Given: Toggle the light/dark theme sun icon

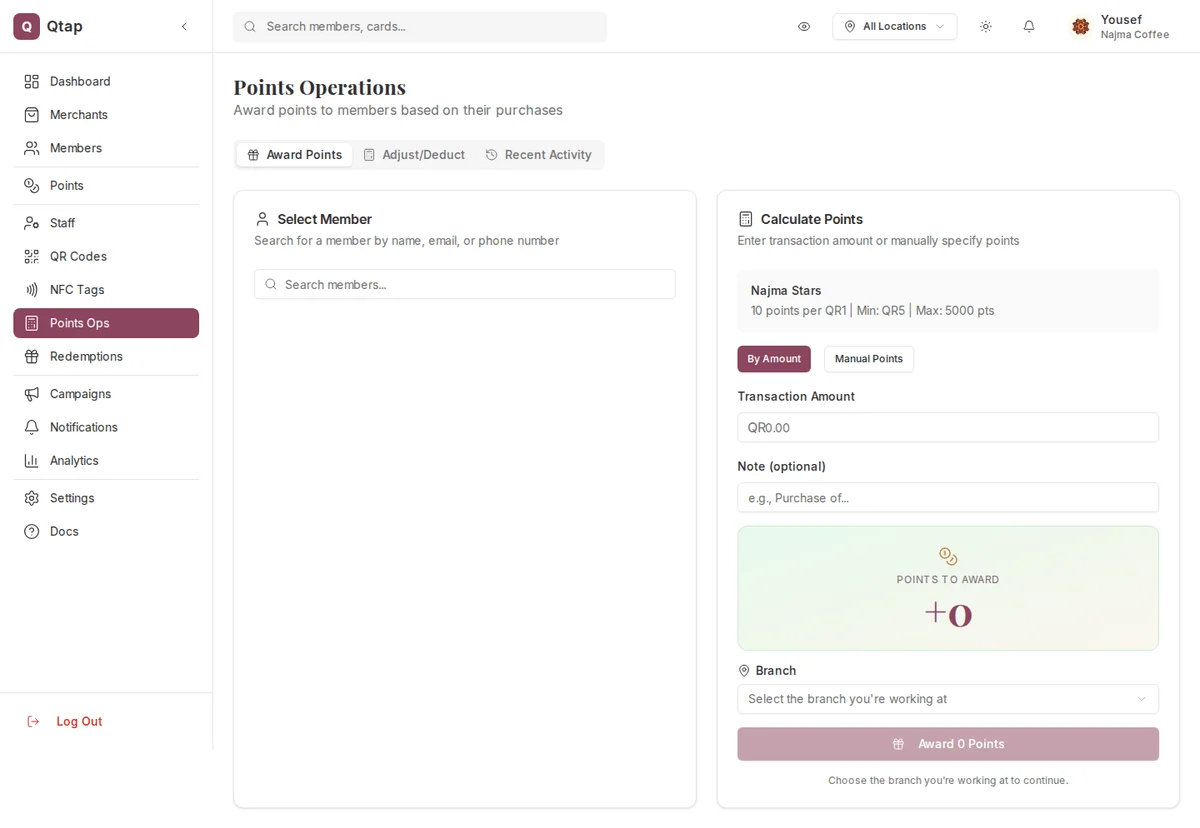Looking at the screenshot, I should coord(986,27).
